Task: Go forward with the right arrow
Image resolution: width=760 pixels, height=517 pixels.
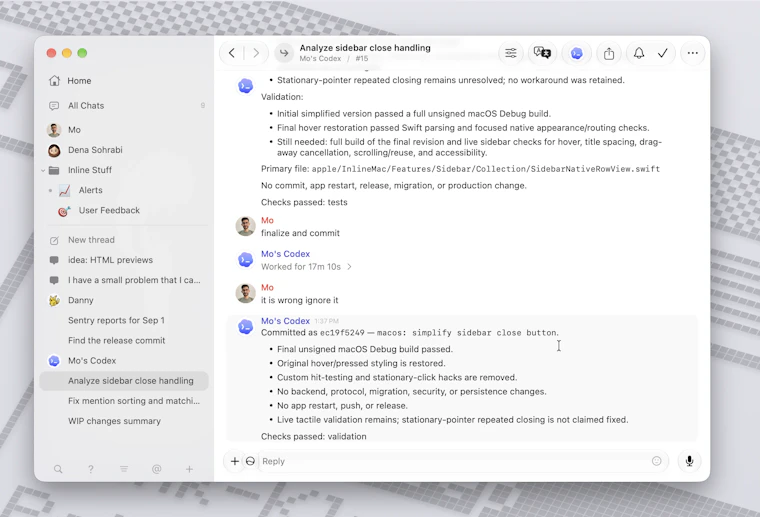Action: pos(256,53)
